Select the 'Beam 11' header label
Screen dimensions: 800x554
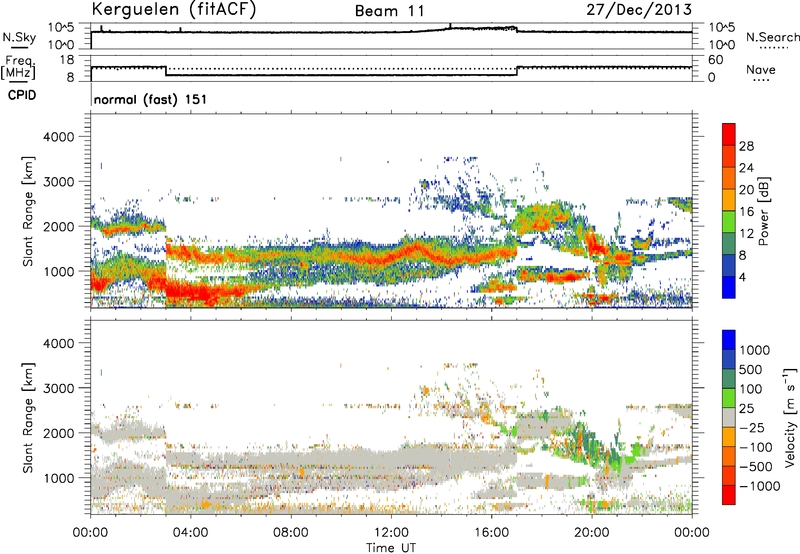[x=390, y=11]
